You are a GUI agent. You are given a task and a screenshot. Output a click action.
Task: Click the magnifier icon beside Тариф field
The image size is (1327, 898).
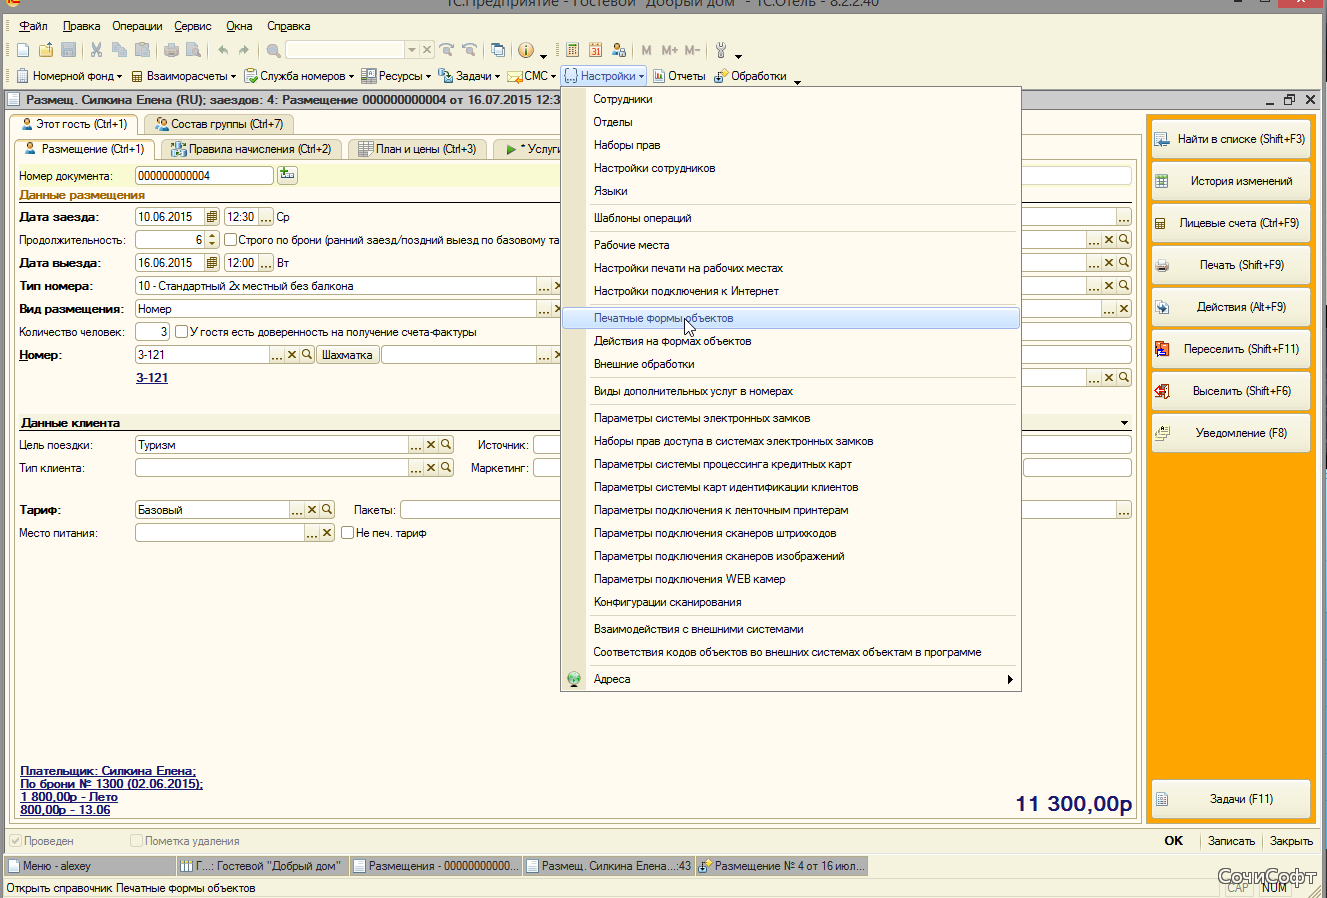(326, 510)
